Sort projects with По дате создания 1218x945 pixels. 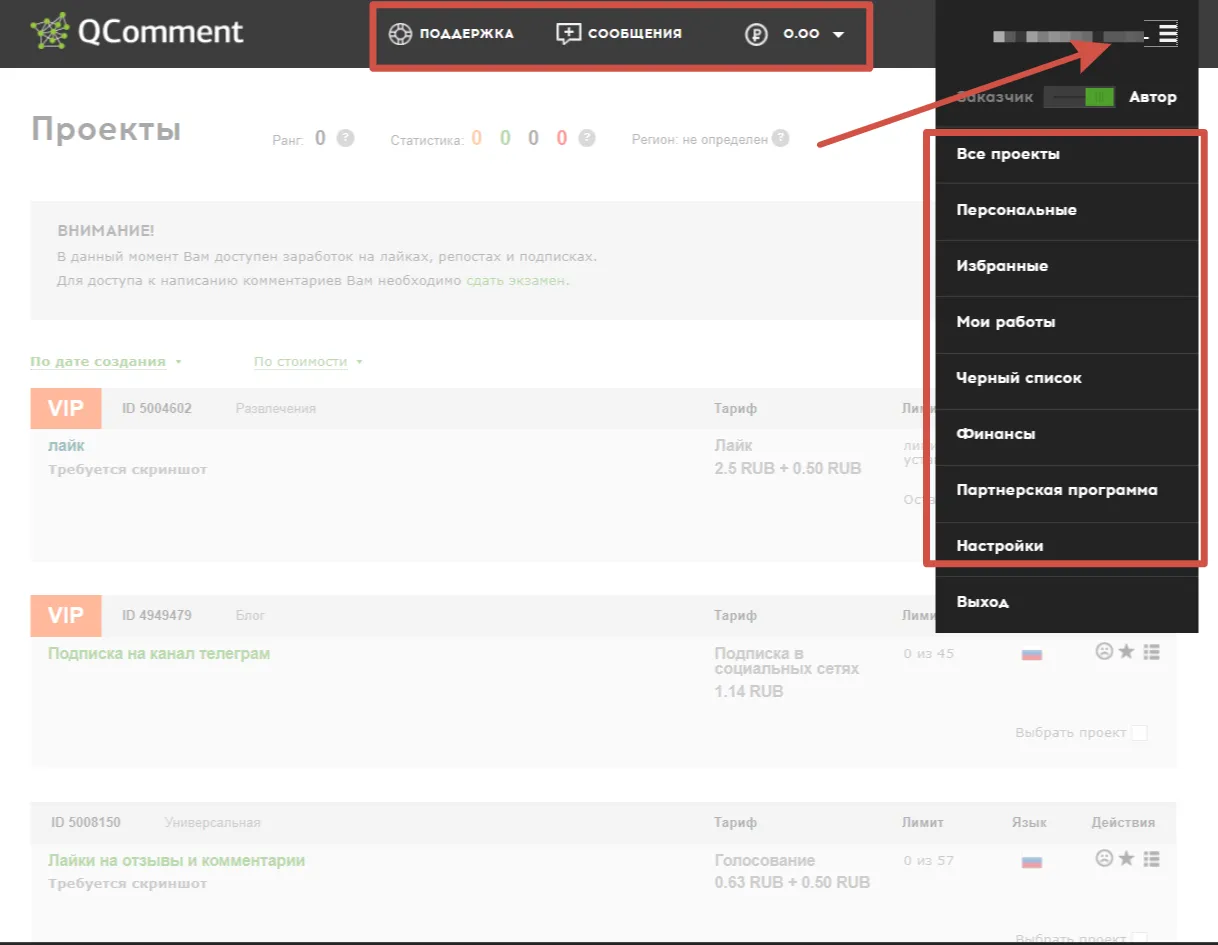(98, 362)
